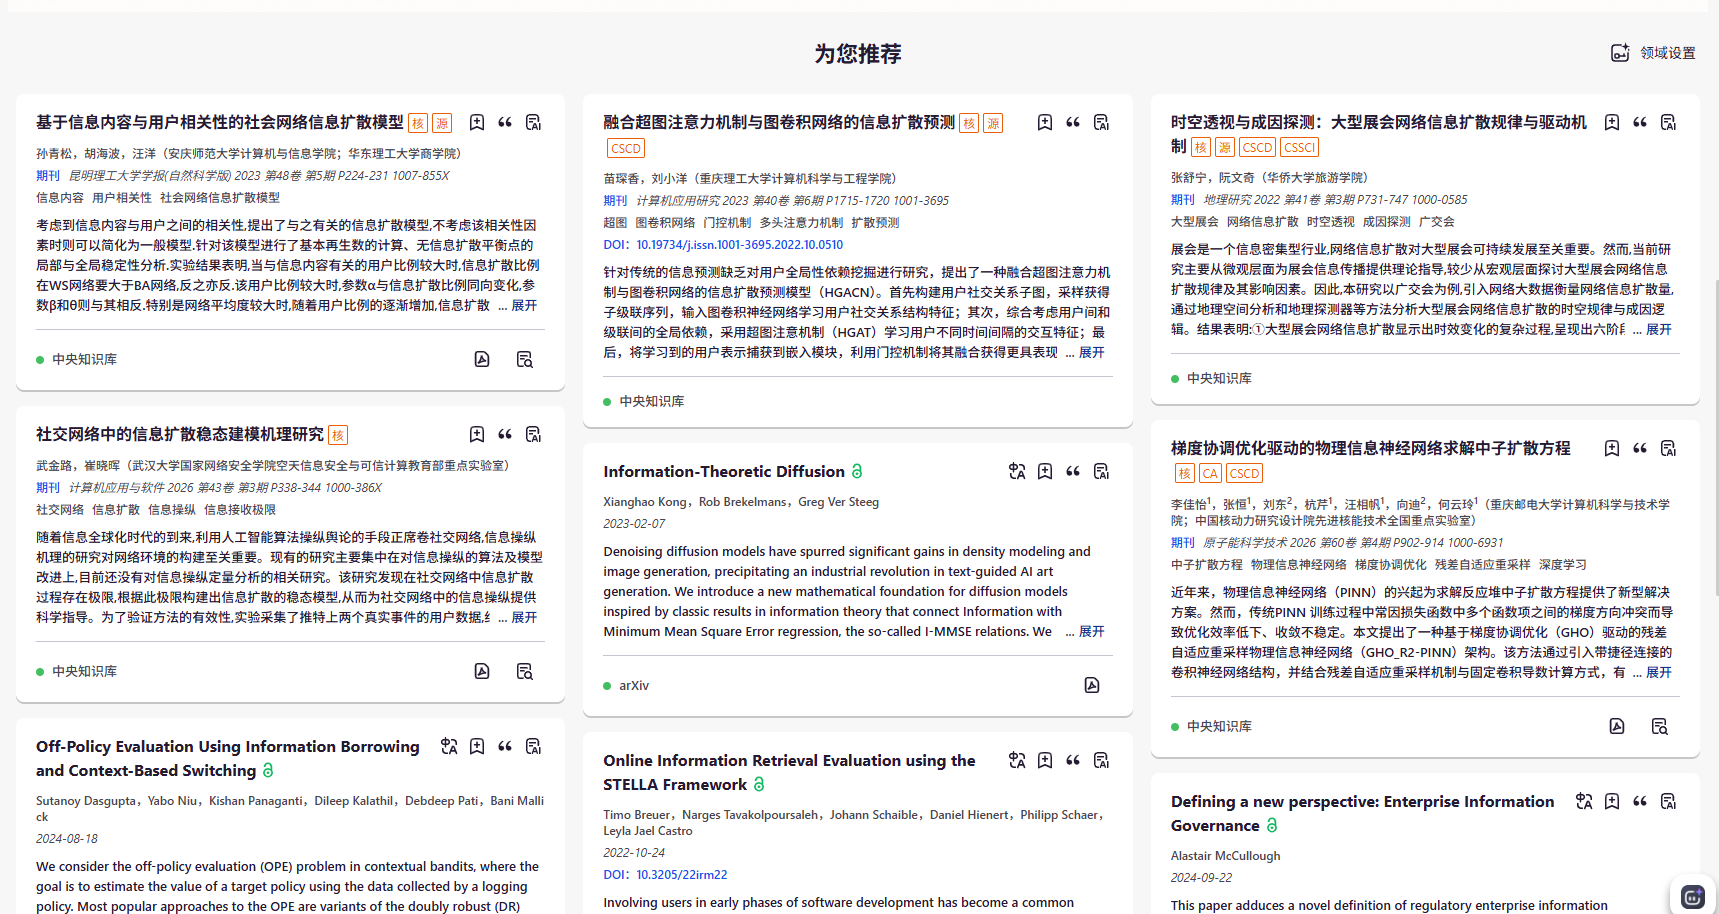Bookmark the 梯度协调优化驱动 paper

coord(1612,448)
